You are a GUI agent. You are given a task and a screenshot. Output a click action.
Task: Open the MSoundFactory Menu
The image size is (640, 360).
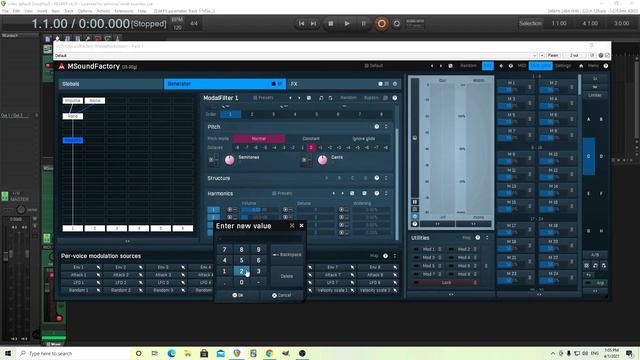pyautogui.click(x=593, y=66)
